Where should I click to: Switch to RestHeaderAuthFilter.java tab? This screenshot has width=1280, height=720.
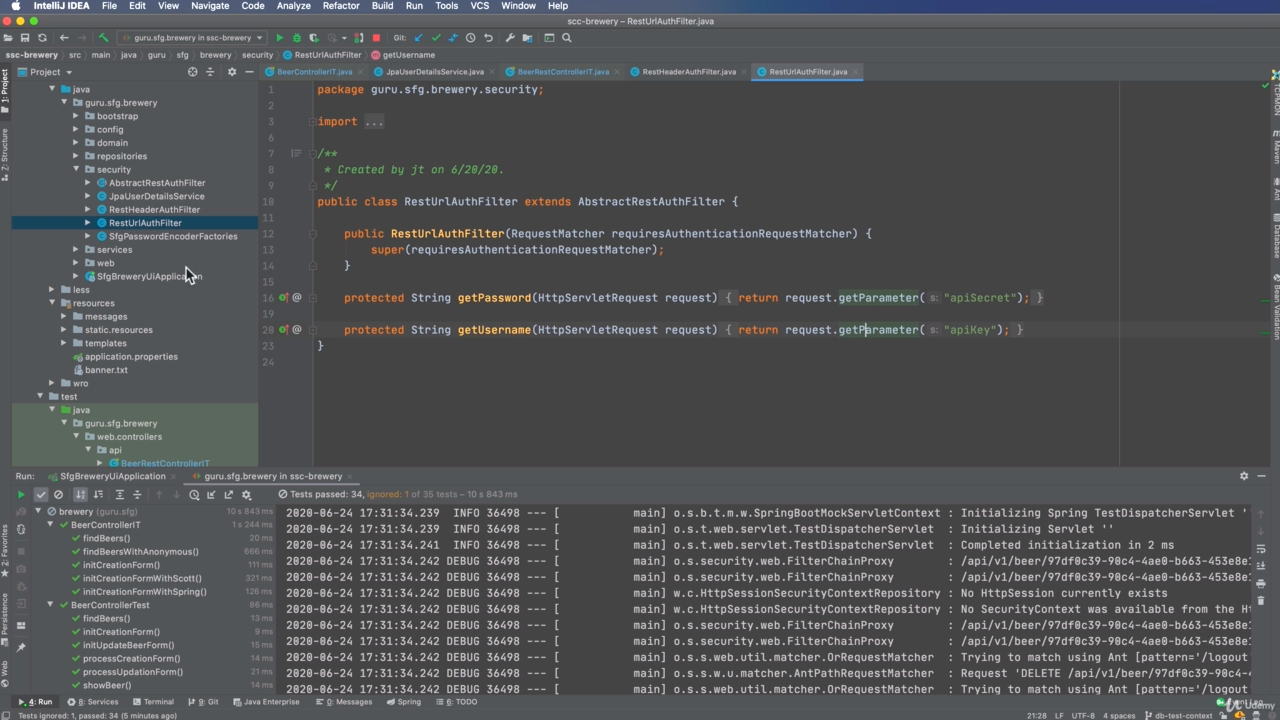(x=688, y=72)
